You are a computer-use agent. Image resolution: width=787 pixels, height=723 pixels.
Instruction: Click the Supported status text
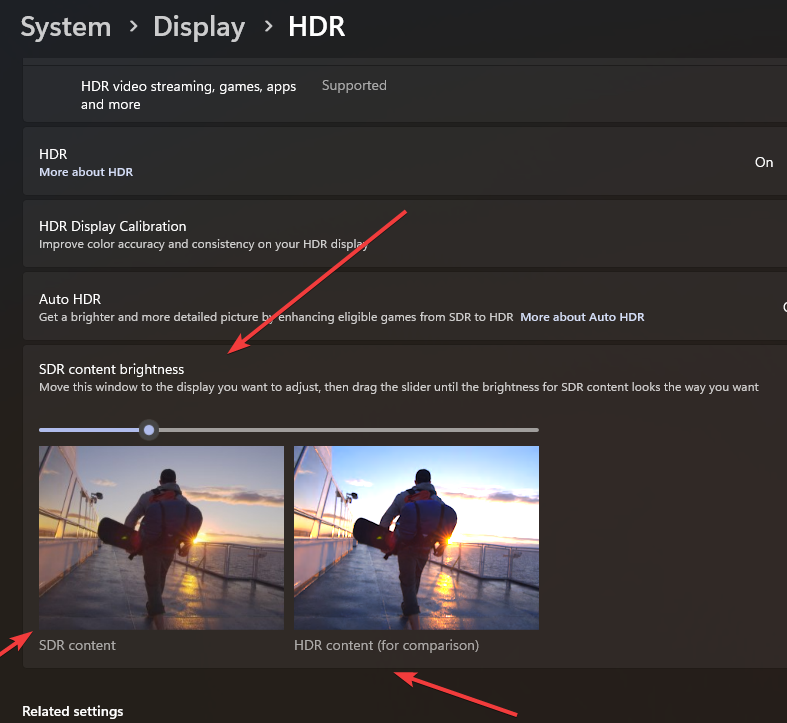[354, 85]
